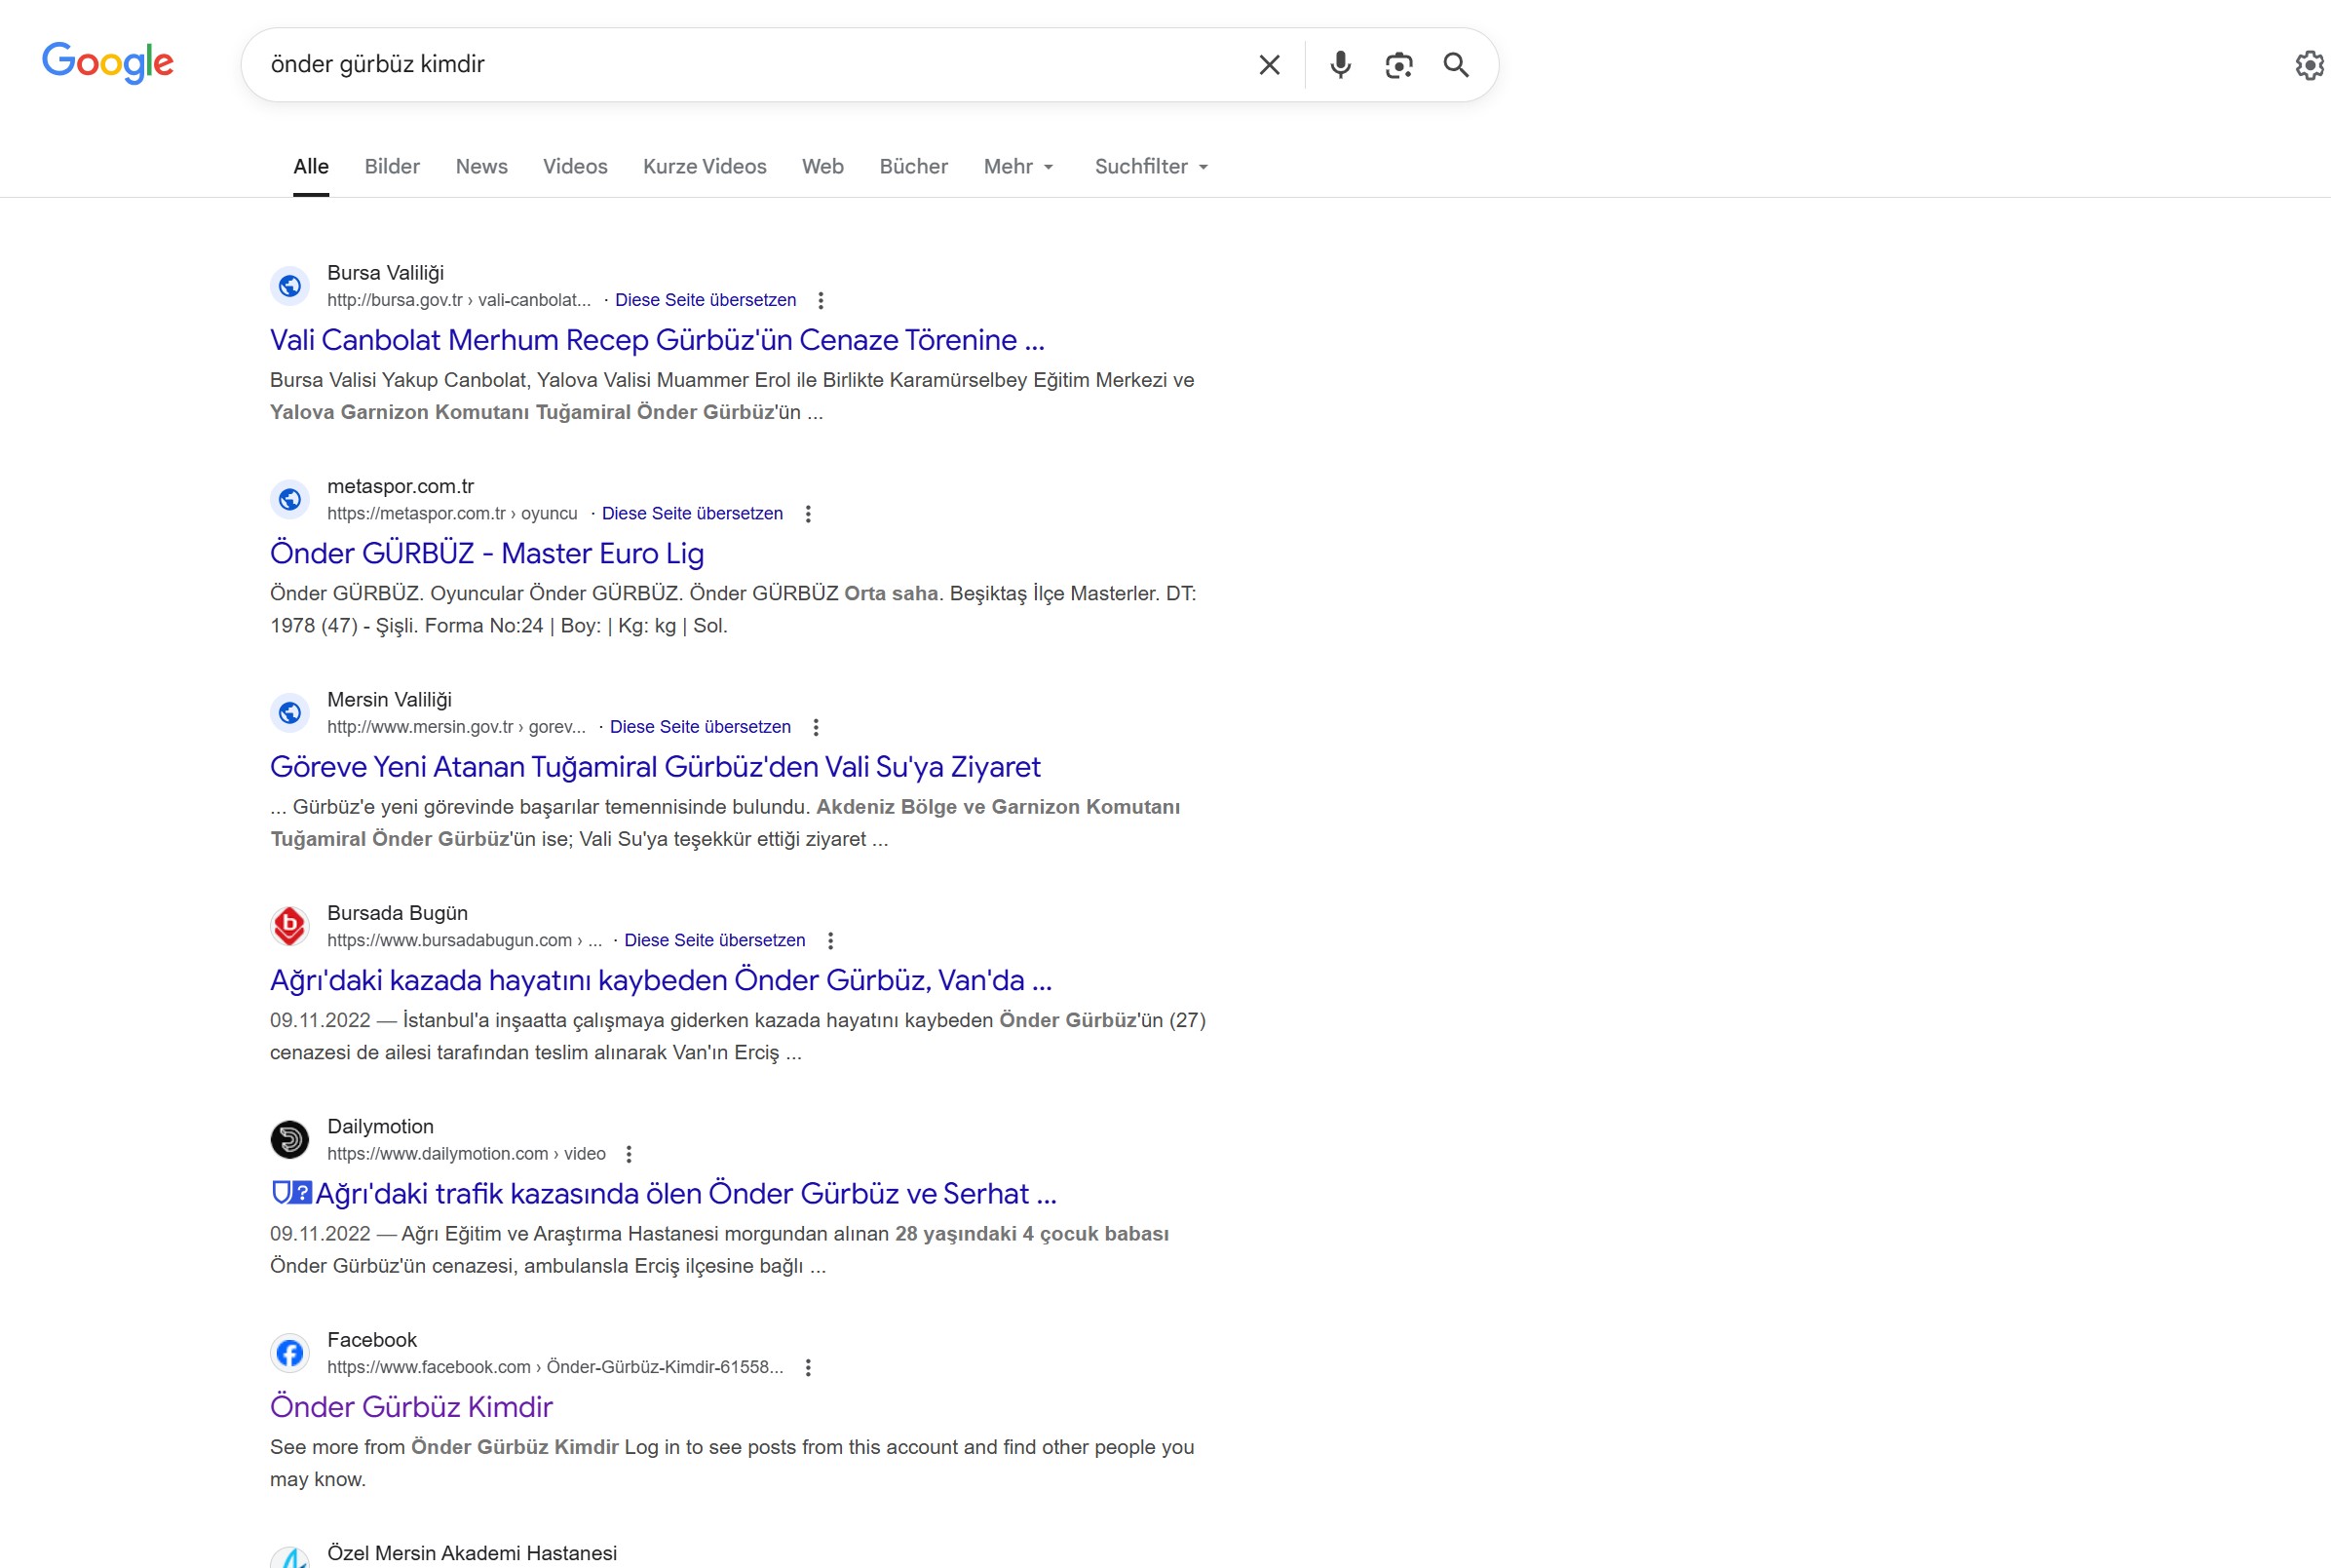The width and height of the screenshot is (2331, 1568).
Task: Click Özel Mersin Akademi Hastanesi site name
Action: pos(472,1553)
